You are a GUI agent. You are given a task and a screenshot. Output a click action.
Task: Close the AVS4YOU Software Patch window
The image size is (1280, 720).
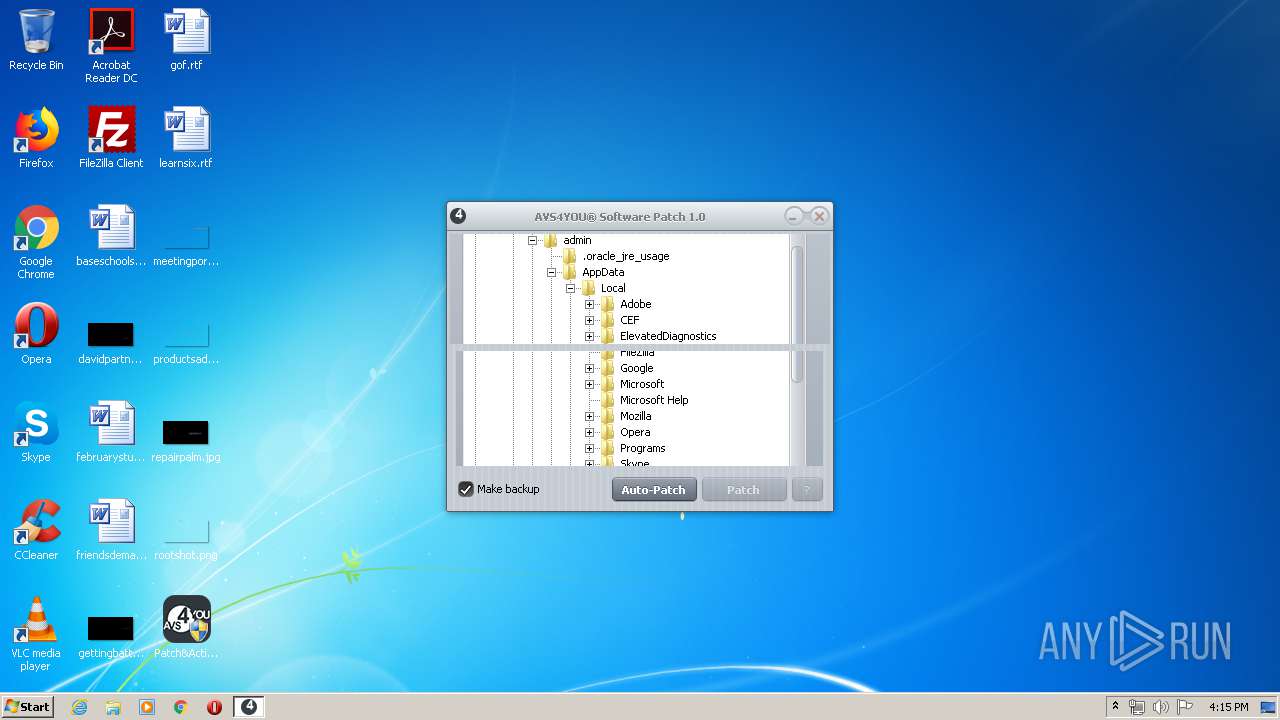point(819,216)
